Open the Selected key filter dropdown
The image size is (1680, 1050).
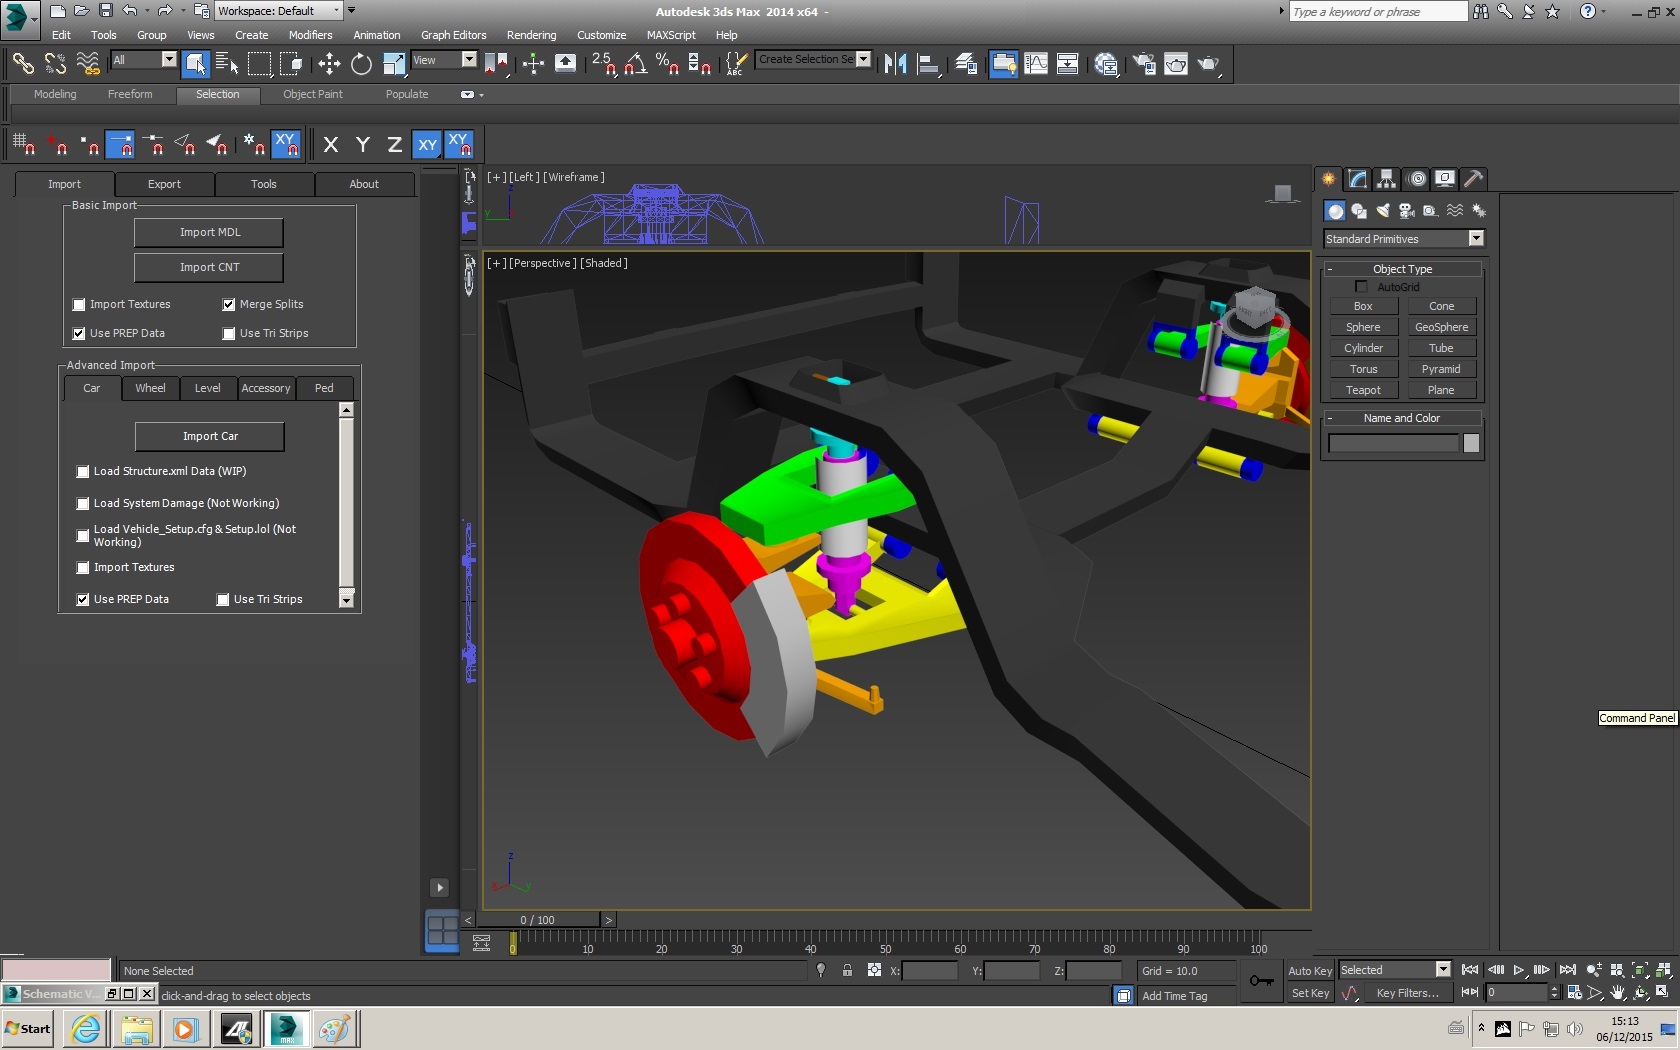[1442, 970]
